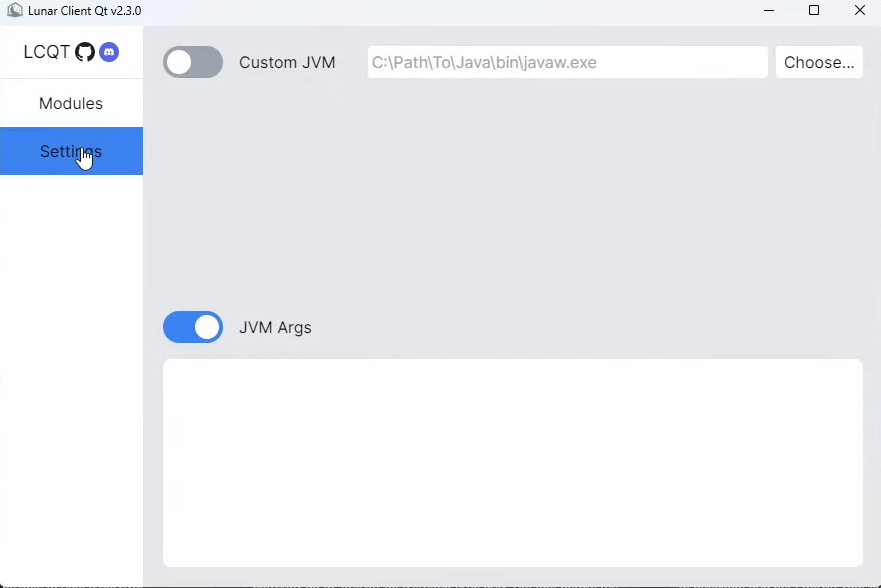Switch to the Modules tab
Screen dimensions: 881x588
coord(71,103)
